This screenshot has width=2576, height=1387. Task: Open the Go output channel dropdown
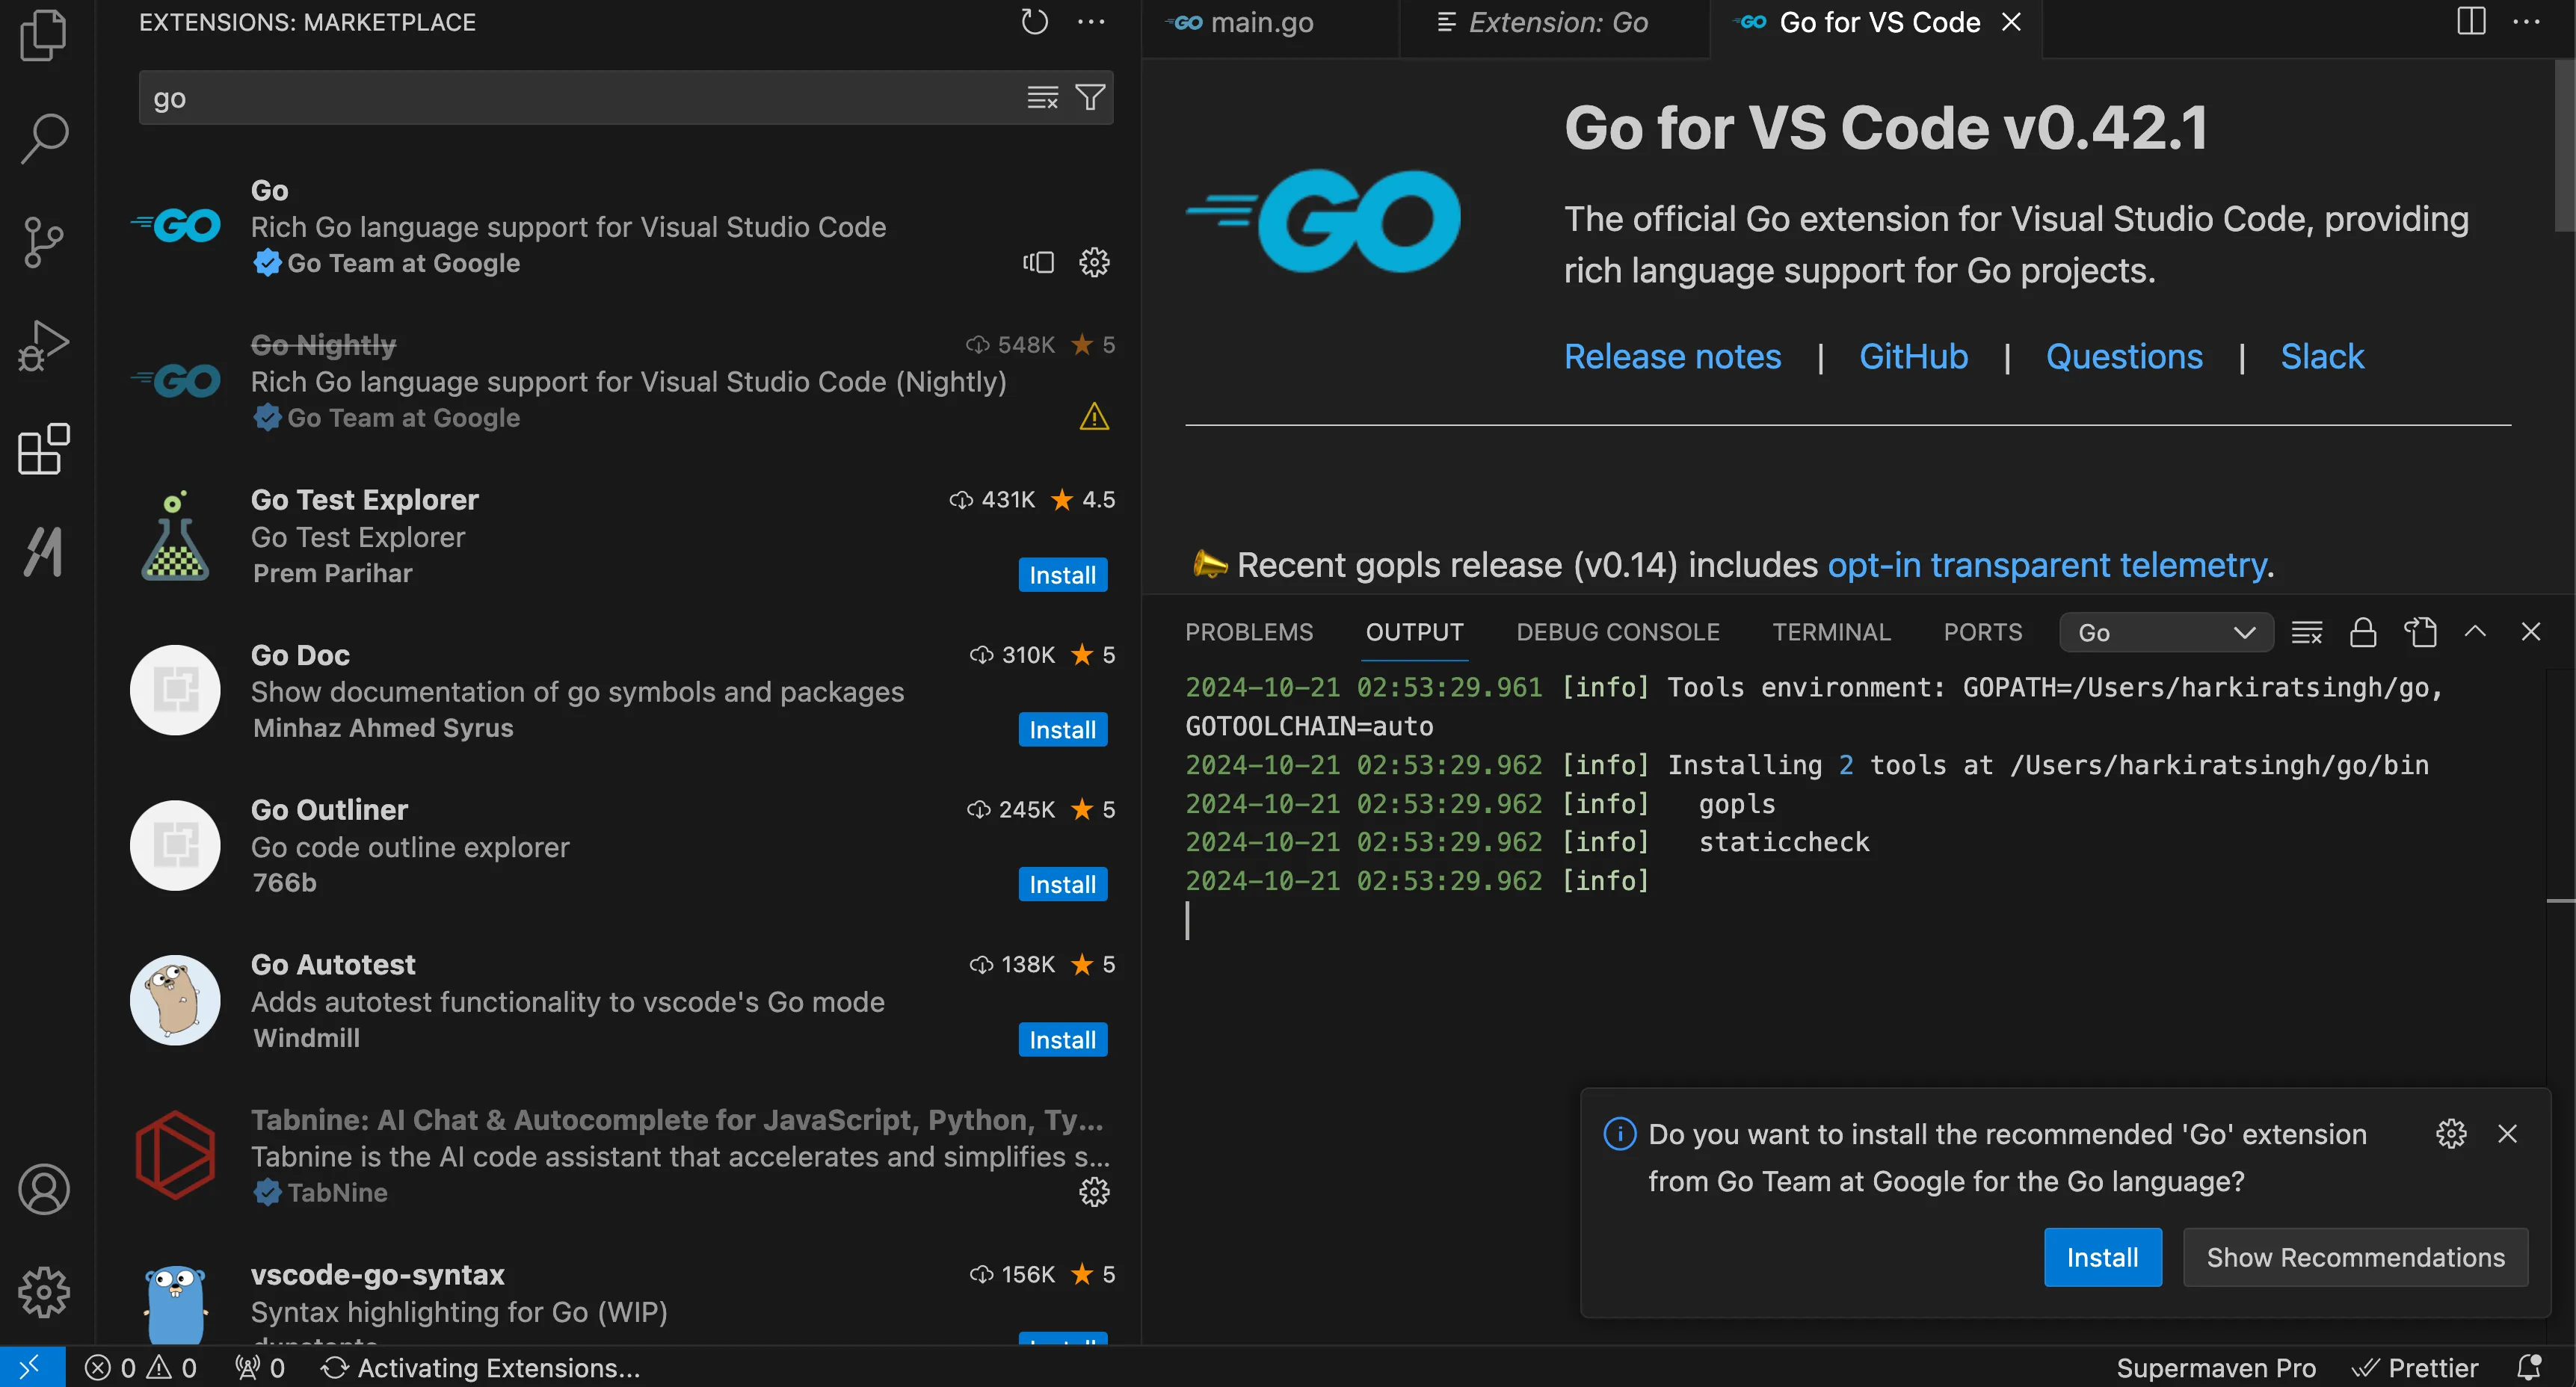[x=2166, y=631]
